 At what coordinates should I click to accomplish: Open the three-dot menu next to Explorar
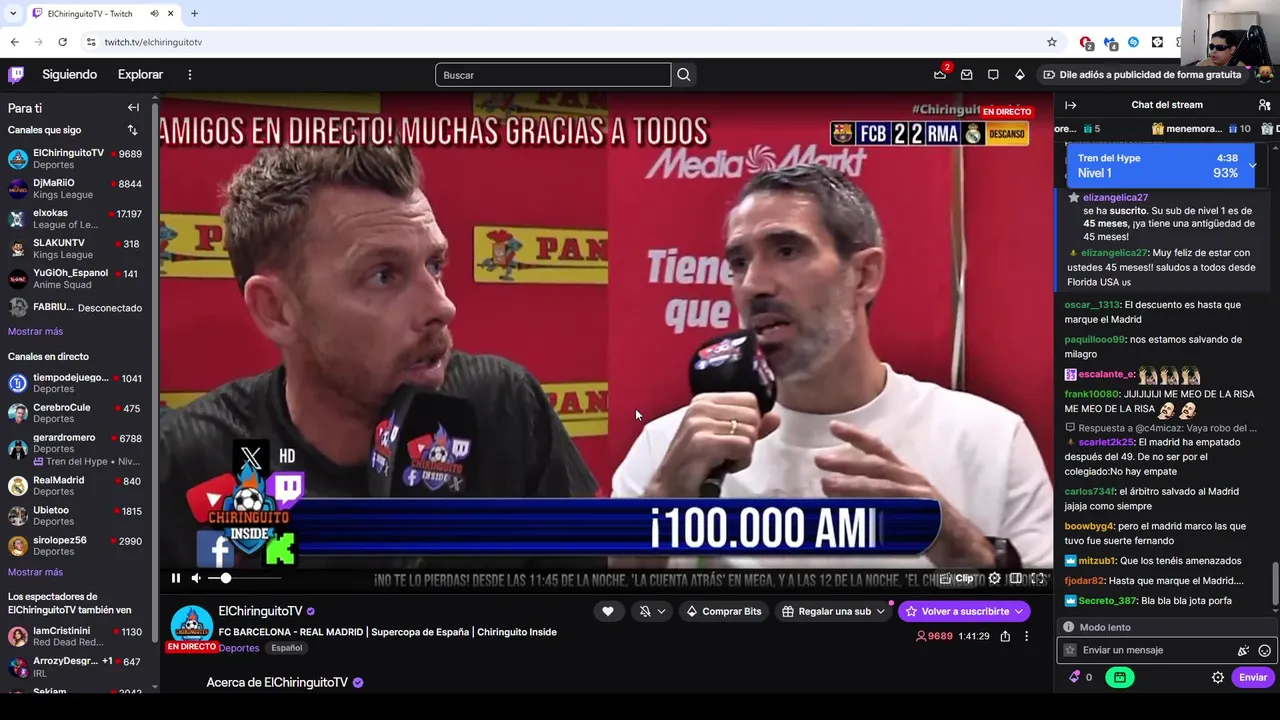(x=189, y=75)
